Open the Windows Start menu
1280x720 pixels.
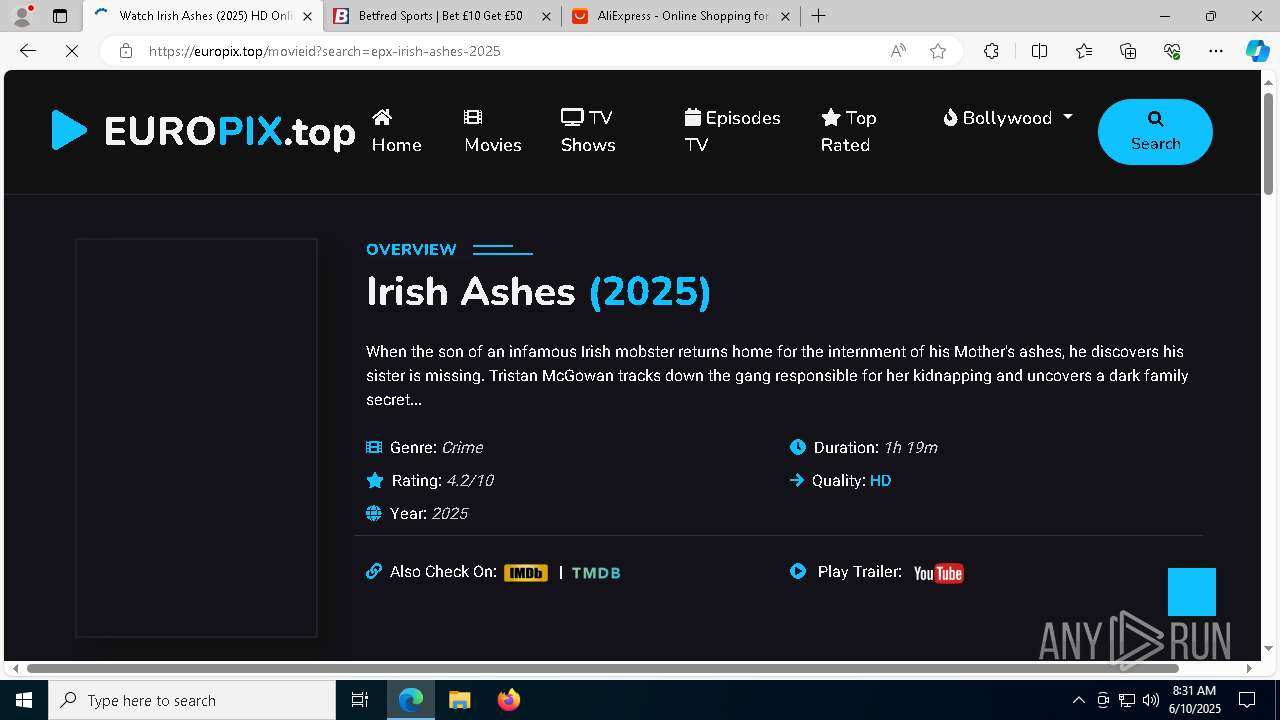(x=24, y=700)
